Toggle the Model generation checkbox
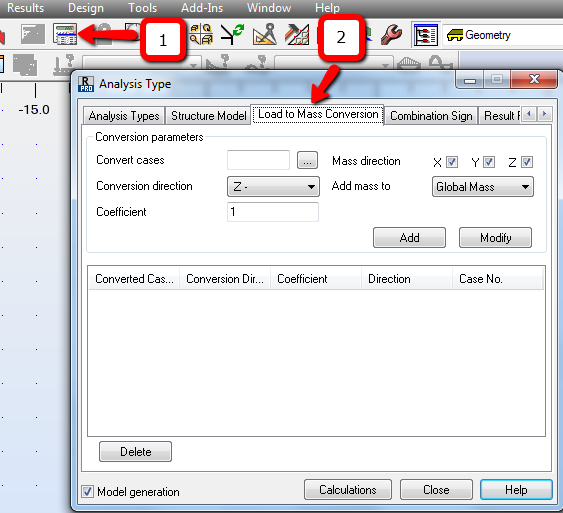 tap(87, 491)
